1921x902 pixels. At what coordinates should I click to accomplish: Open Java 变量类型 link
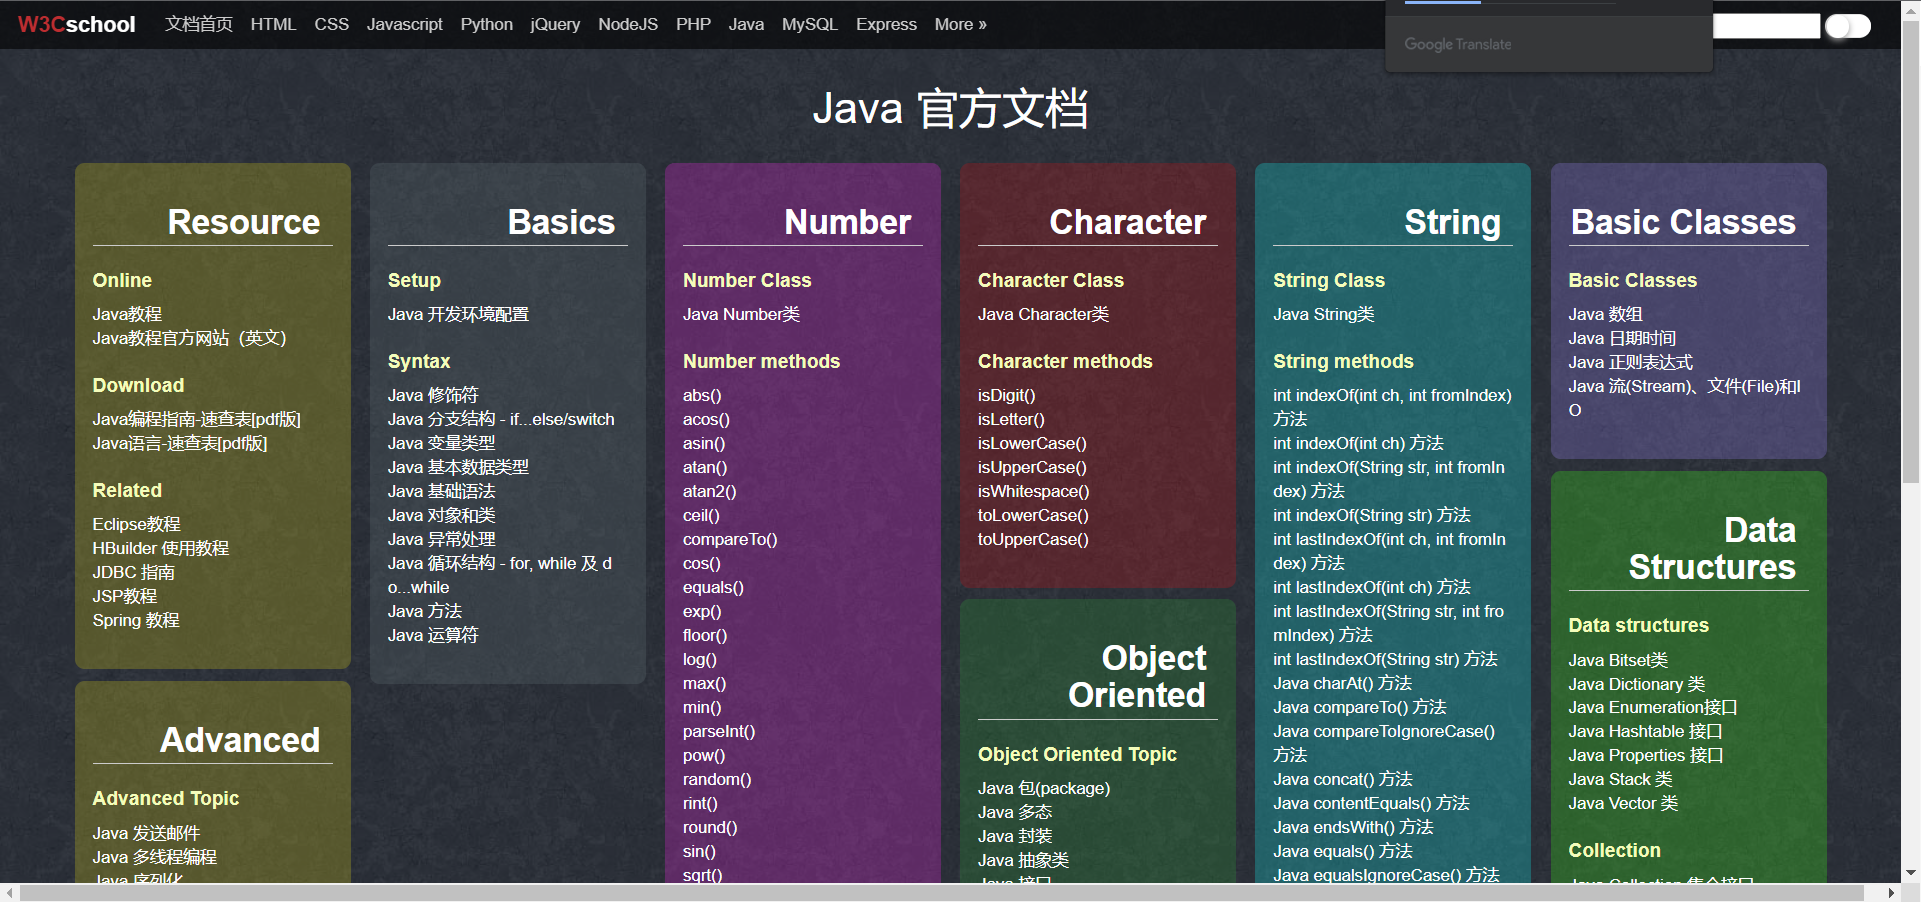[441, 443]
